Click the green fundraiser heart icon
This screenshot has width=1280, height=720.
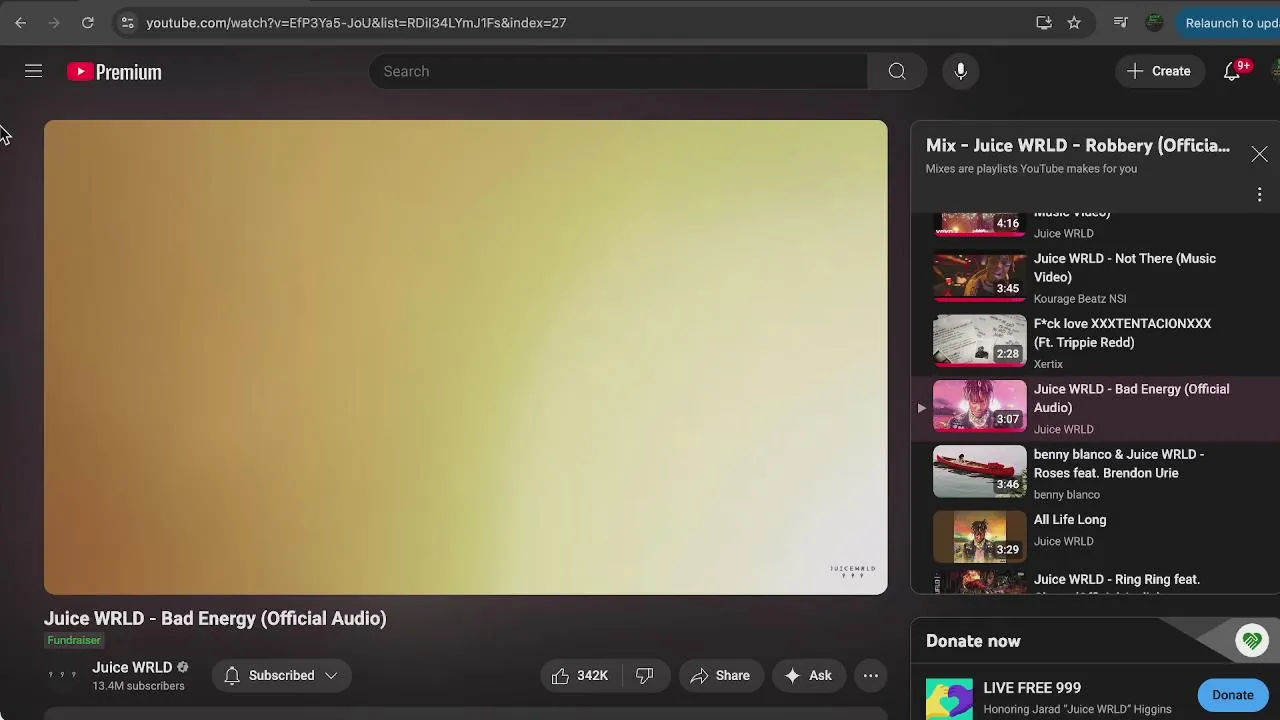(x=1251, y=640)
